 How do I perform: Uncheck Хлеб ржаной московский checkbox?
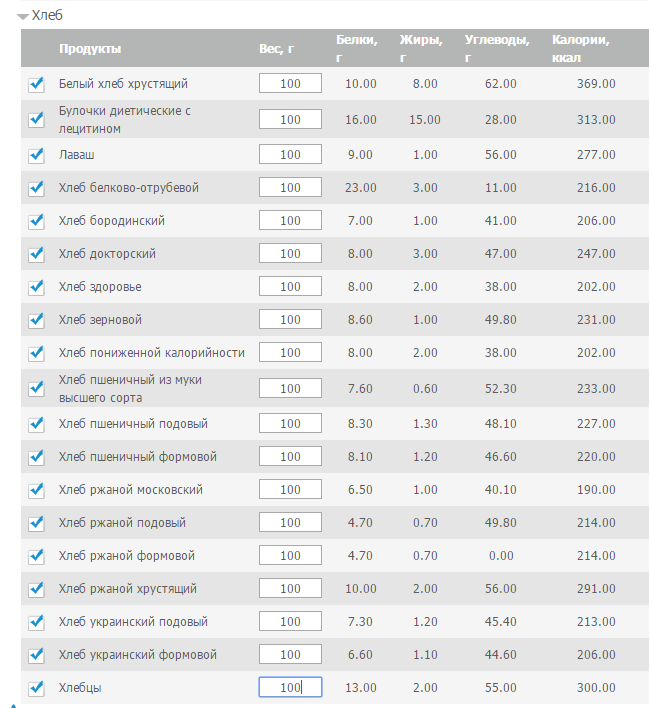37,490
